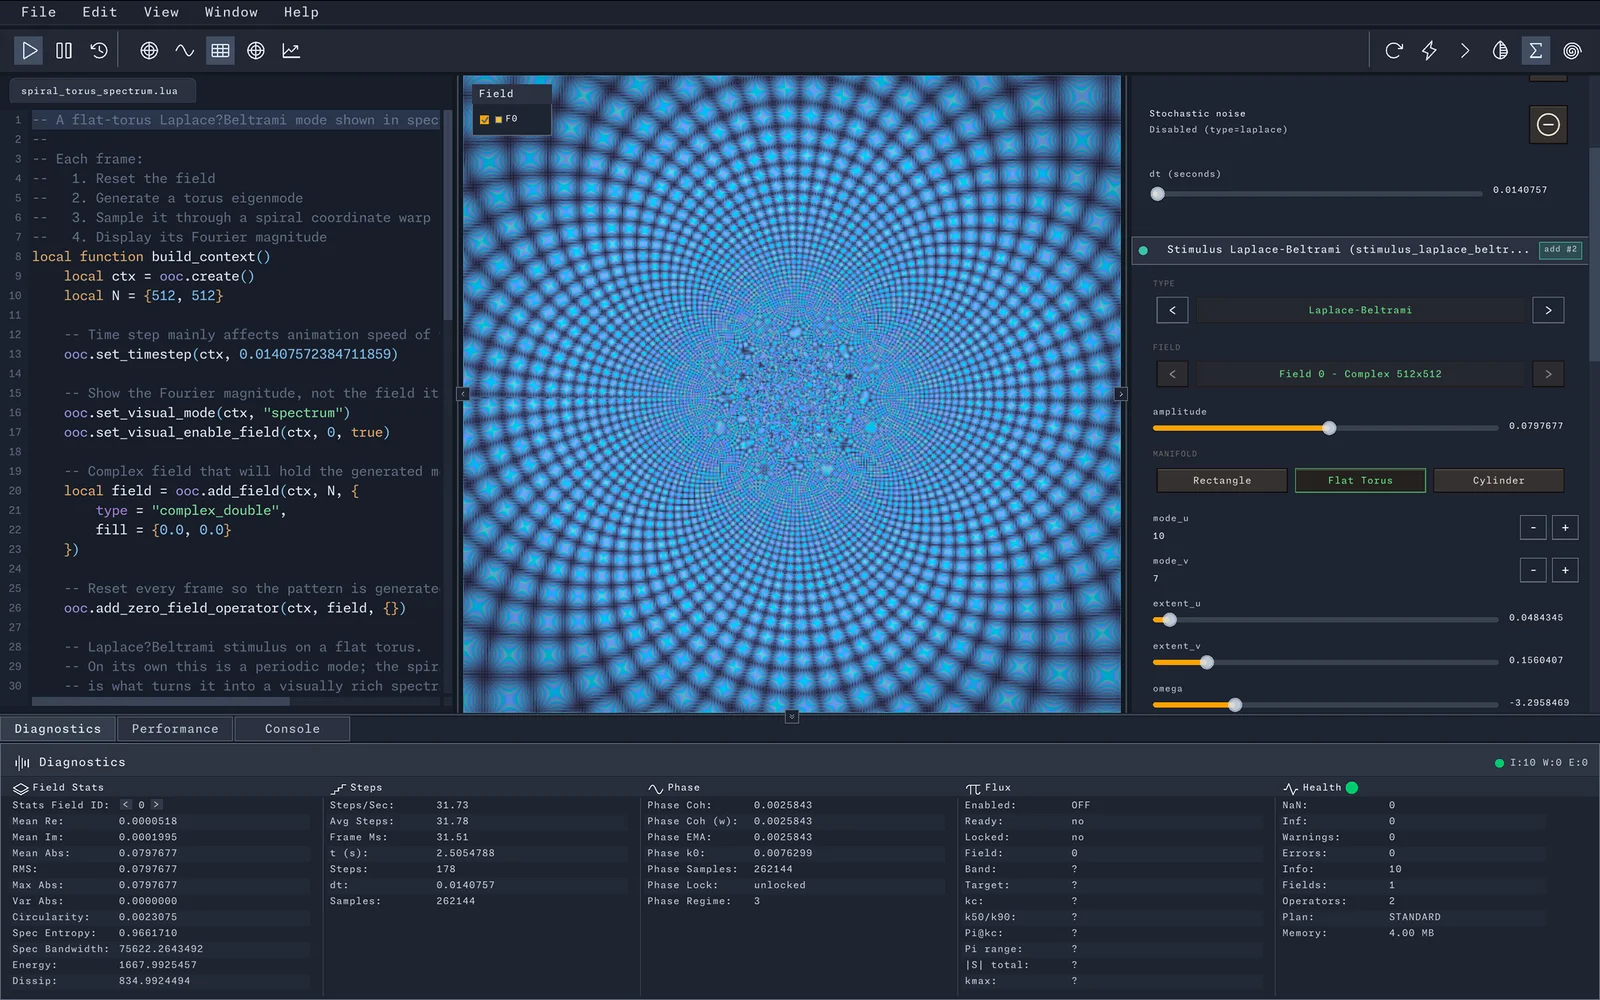Select Cylinder manifold option
The width and height of the screenshot is (1600, 1000).
1499,481
